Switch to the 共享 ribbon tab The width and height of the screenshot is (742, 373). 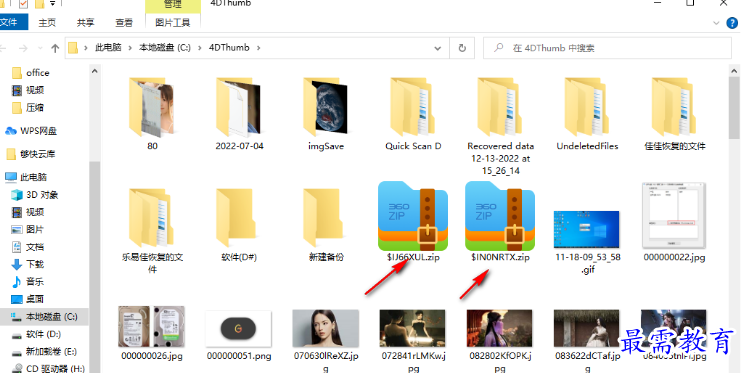(x=85, y=22)
